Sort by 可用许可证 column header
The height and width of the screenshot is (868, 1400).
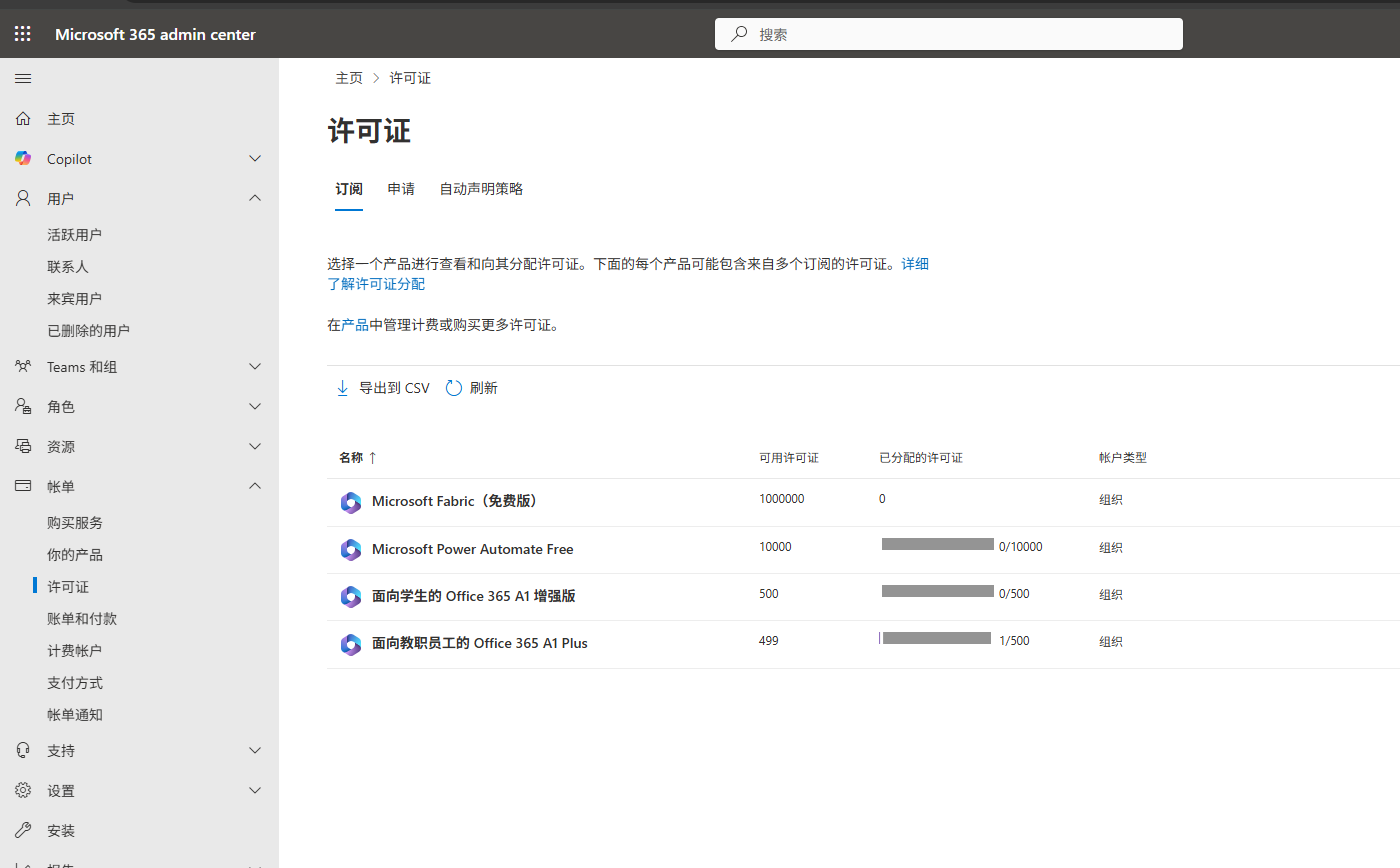pyautogui.click(x=789, y=458)
